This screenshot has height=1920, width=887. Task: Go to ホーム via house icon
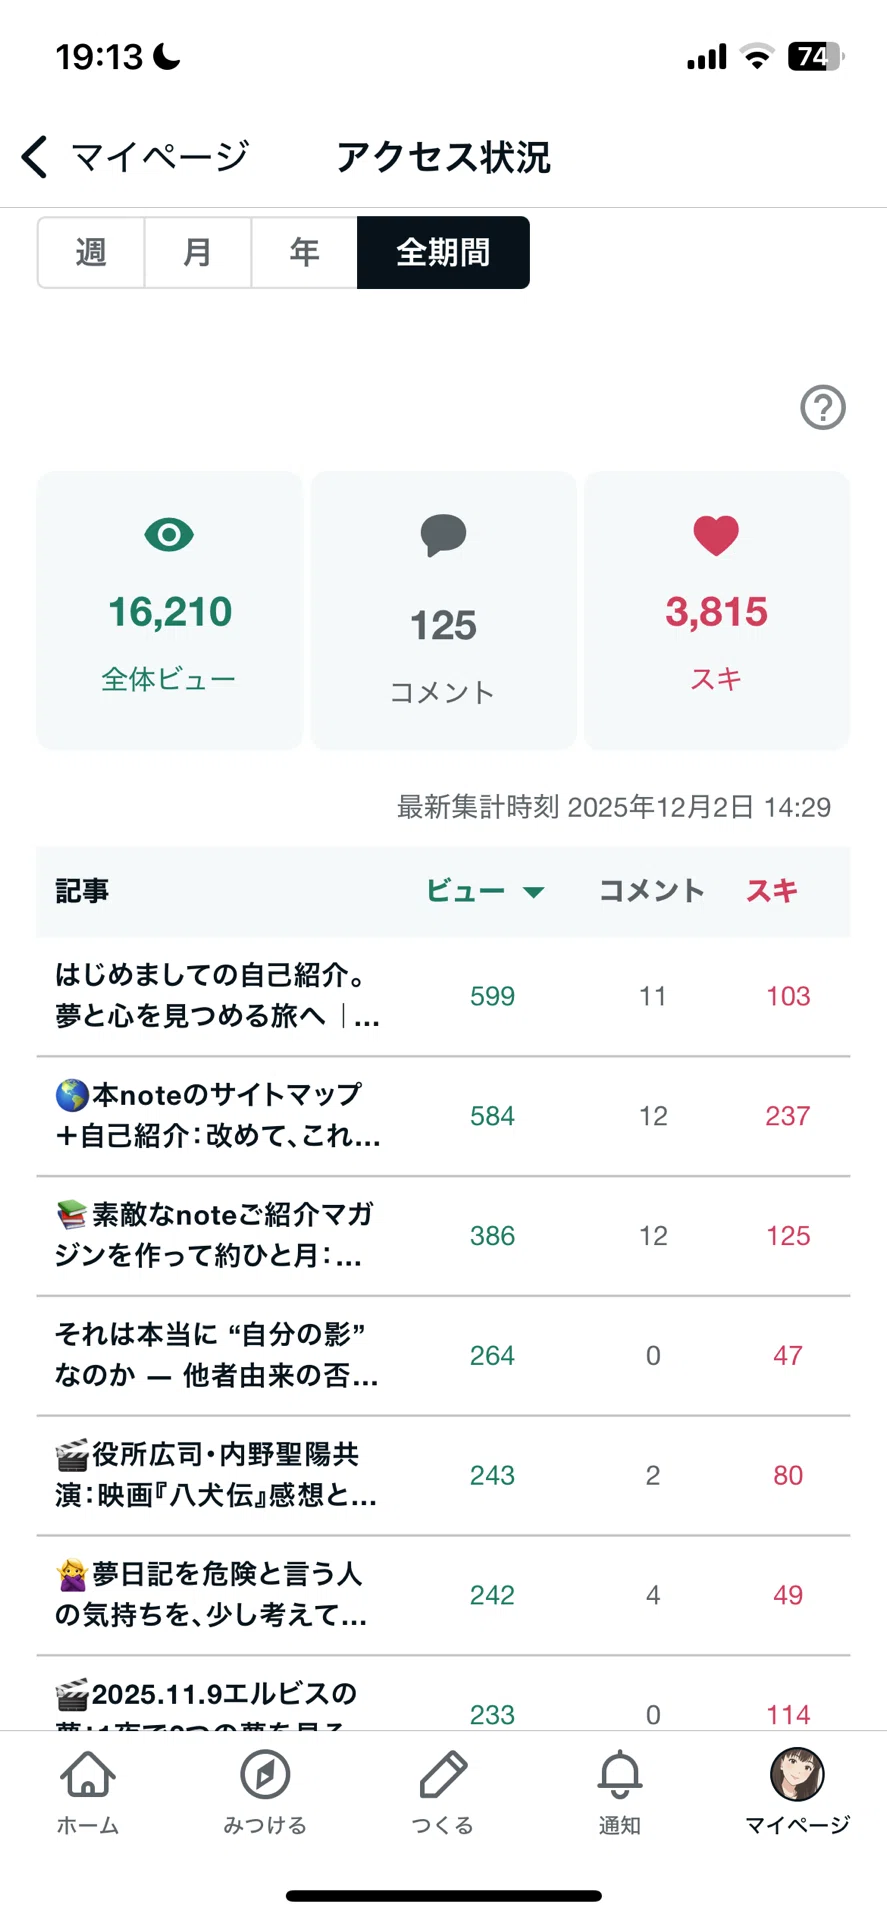click(88, 1775)
